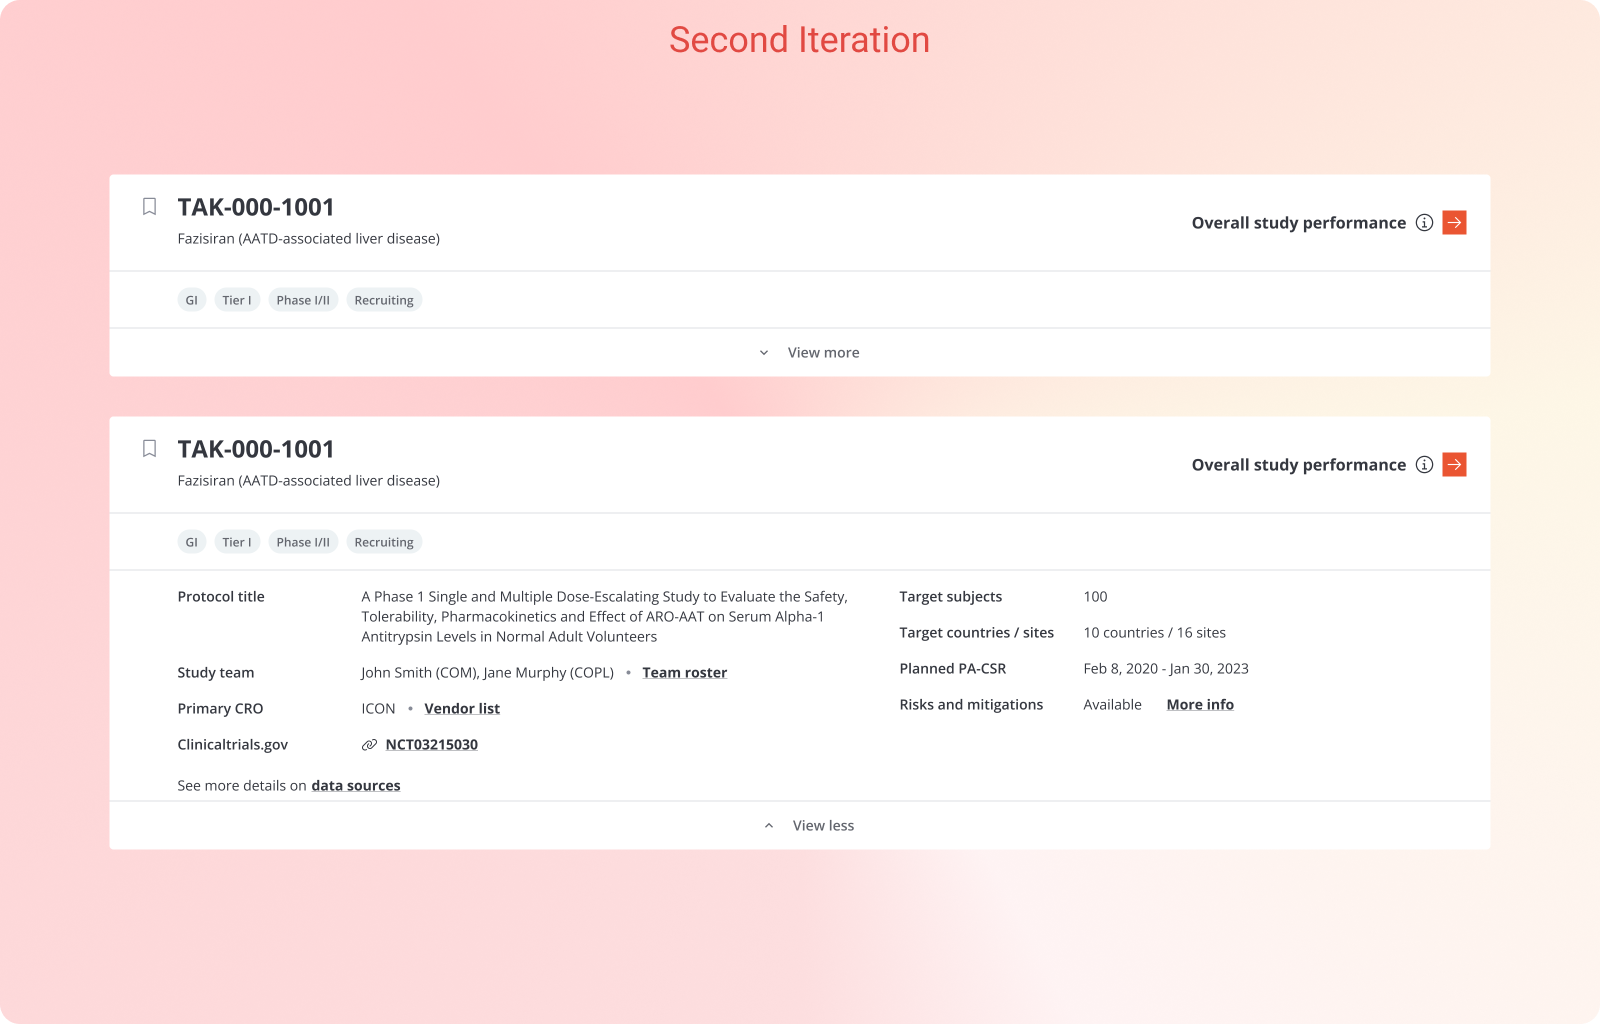The width and height of the screenshot is (1600, 1024).
Task: Open the Team roster link
Action: pyautogui.click(x=684, y=672)
